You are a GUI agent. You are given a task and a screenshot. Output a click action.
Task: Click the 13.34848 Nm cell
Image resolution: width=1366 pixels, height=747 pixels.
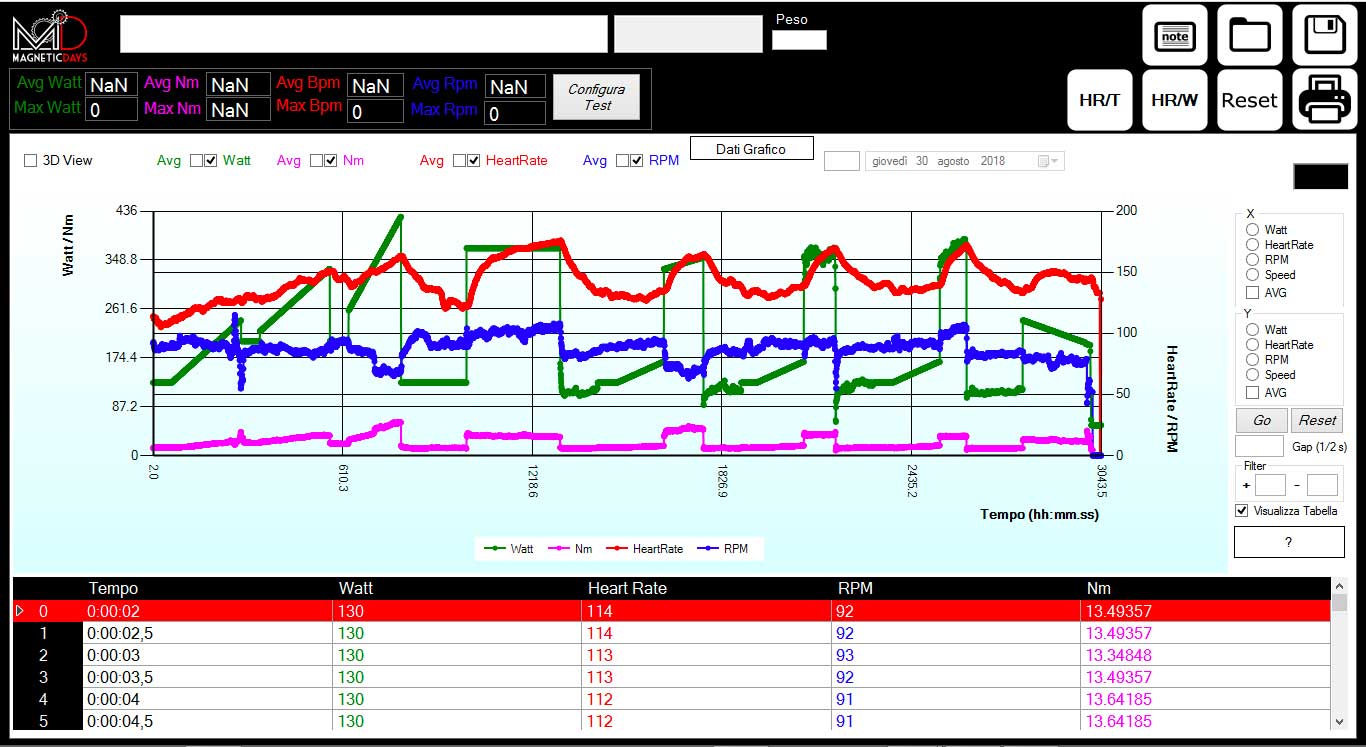pos(1206,655)
